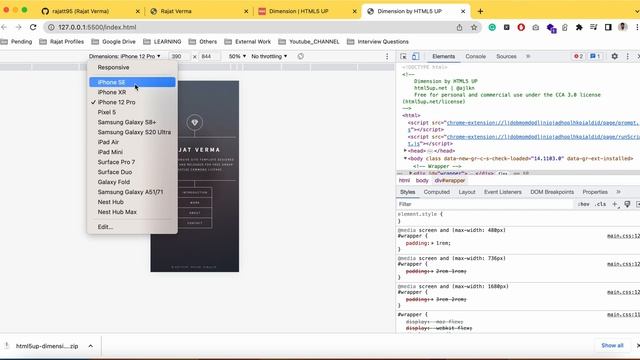Click the rotate device icon

[301, 56]
